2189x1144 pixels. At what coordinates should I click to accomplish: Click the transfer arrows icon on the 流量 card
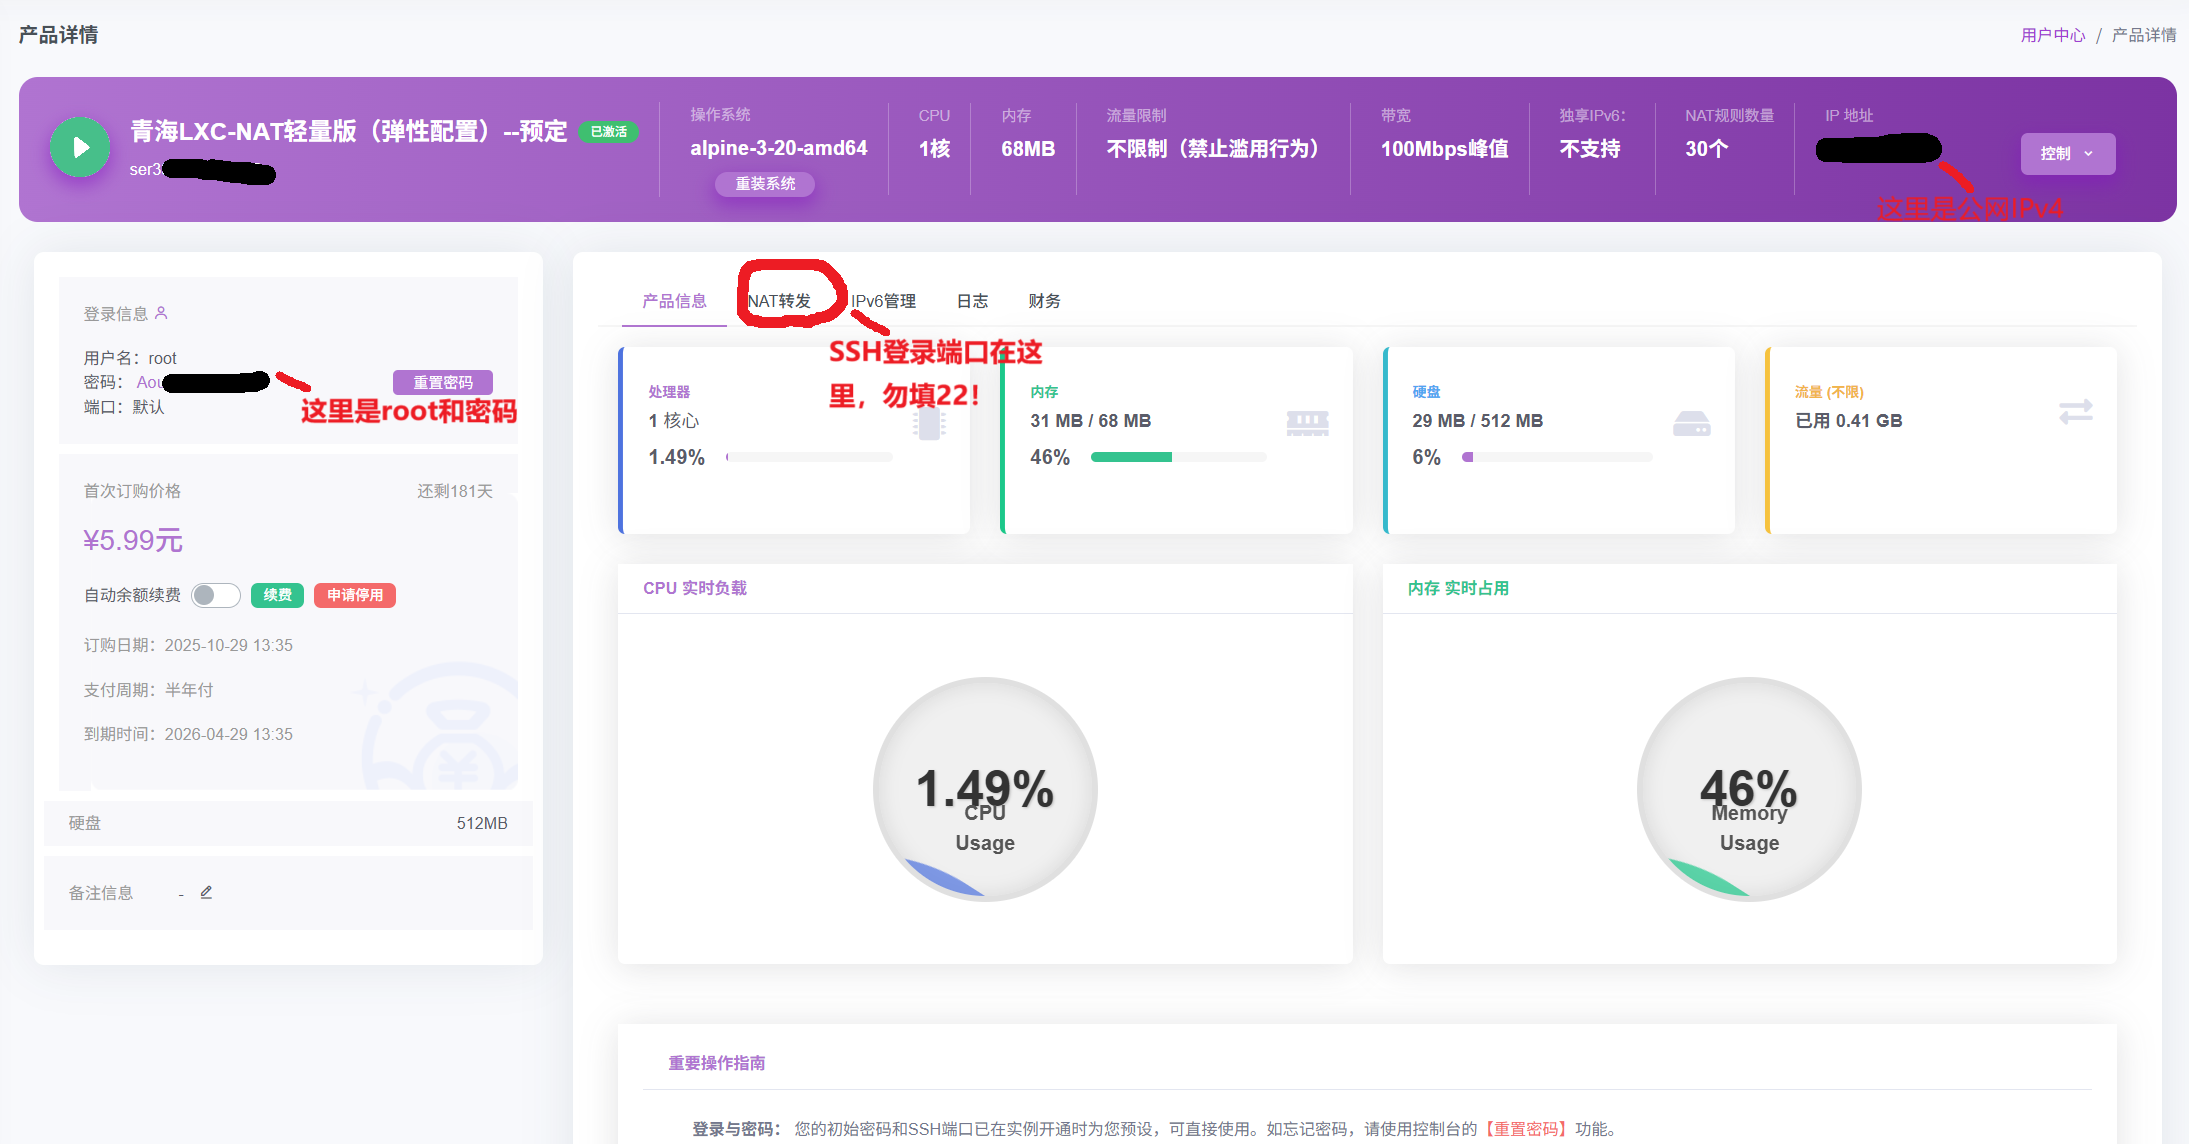[x=2076, y=412]
